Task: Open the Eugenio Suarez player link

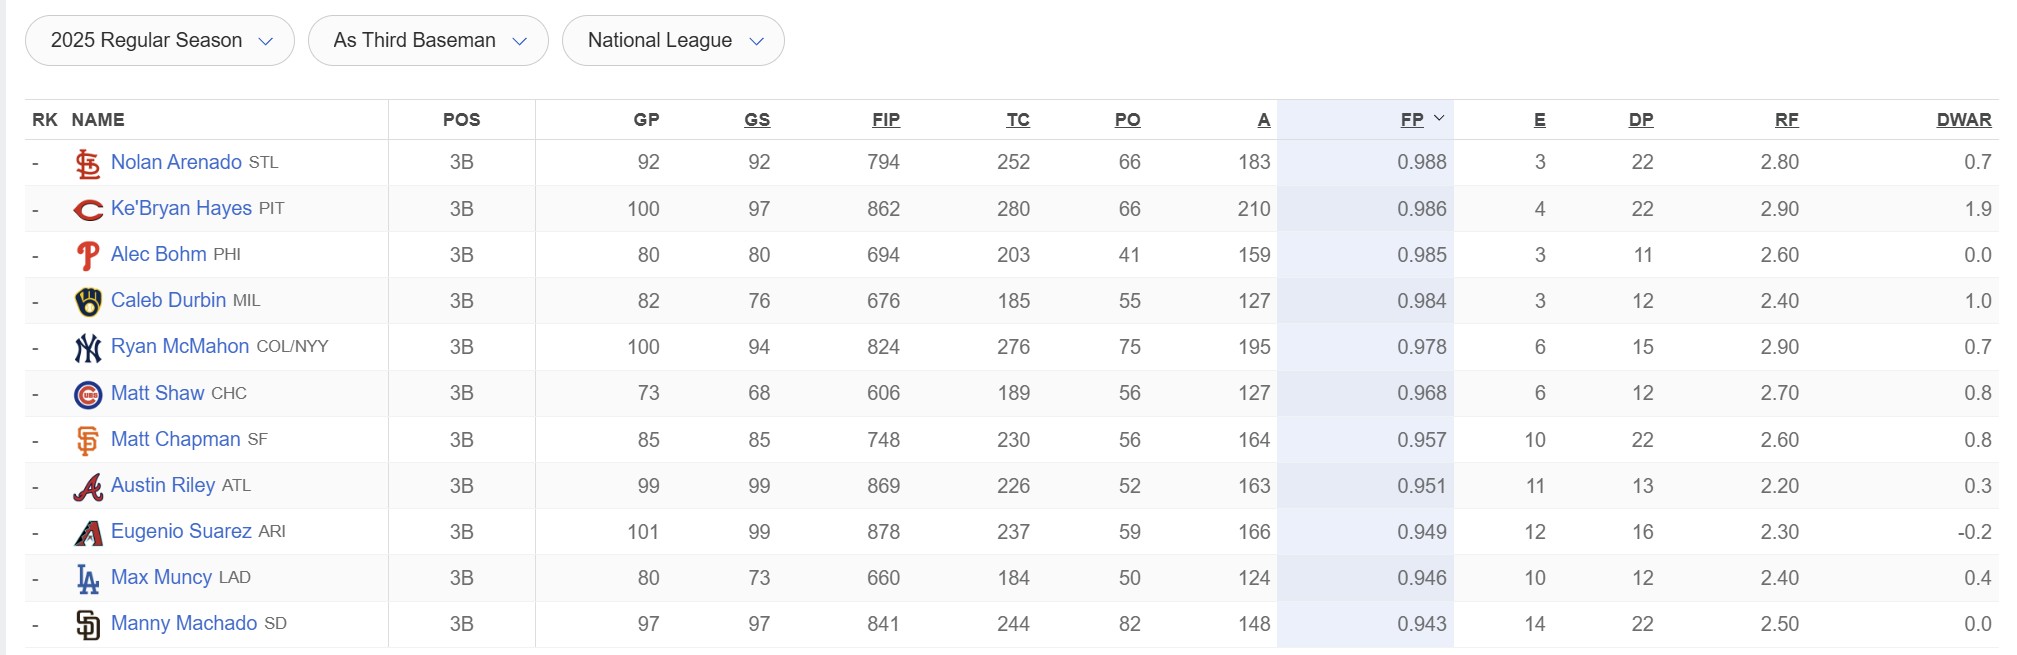Action: (181, 531)
